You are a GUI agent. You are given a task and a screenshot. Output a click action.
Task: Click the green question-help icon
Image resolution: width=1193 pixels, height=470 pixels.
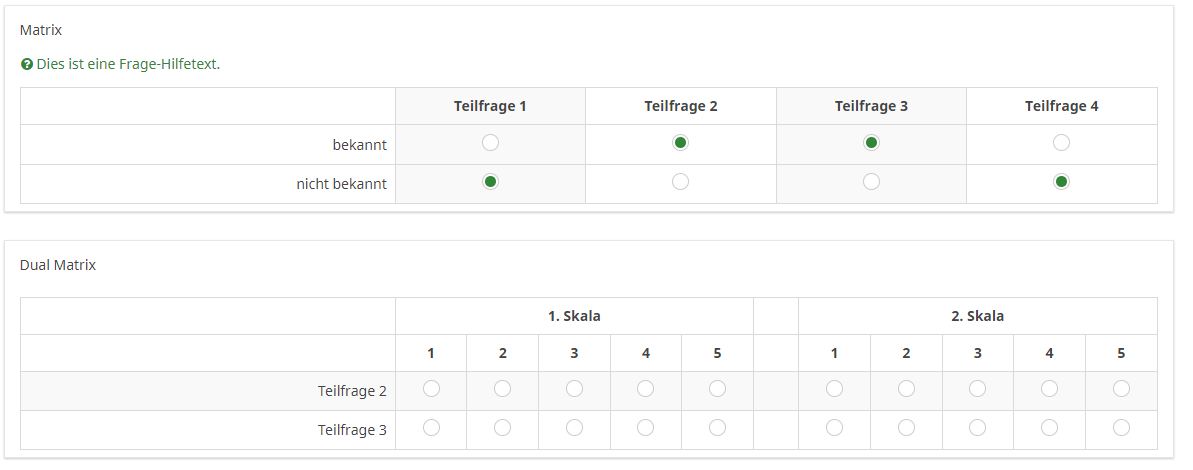(x=27, y=65)
